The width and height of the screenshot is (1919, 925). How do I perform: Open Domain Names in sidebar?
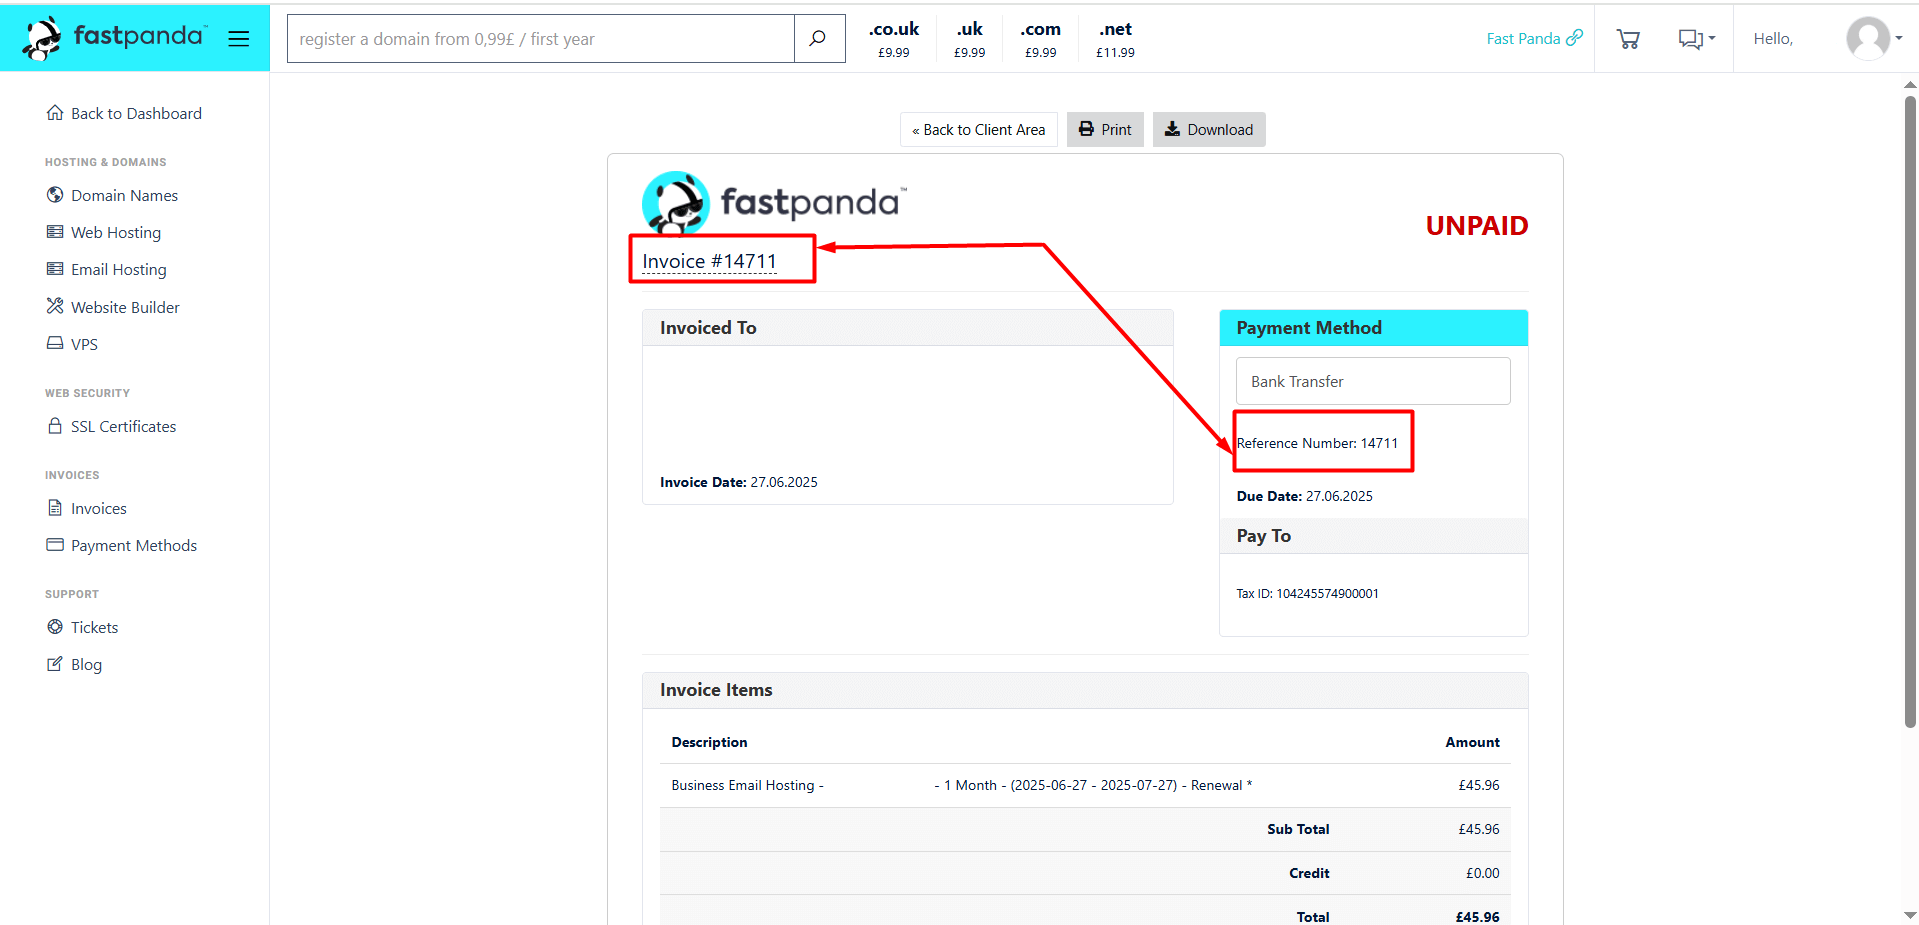pyautogui.click(x=124, y=195)
